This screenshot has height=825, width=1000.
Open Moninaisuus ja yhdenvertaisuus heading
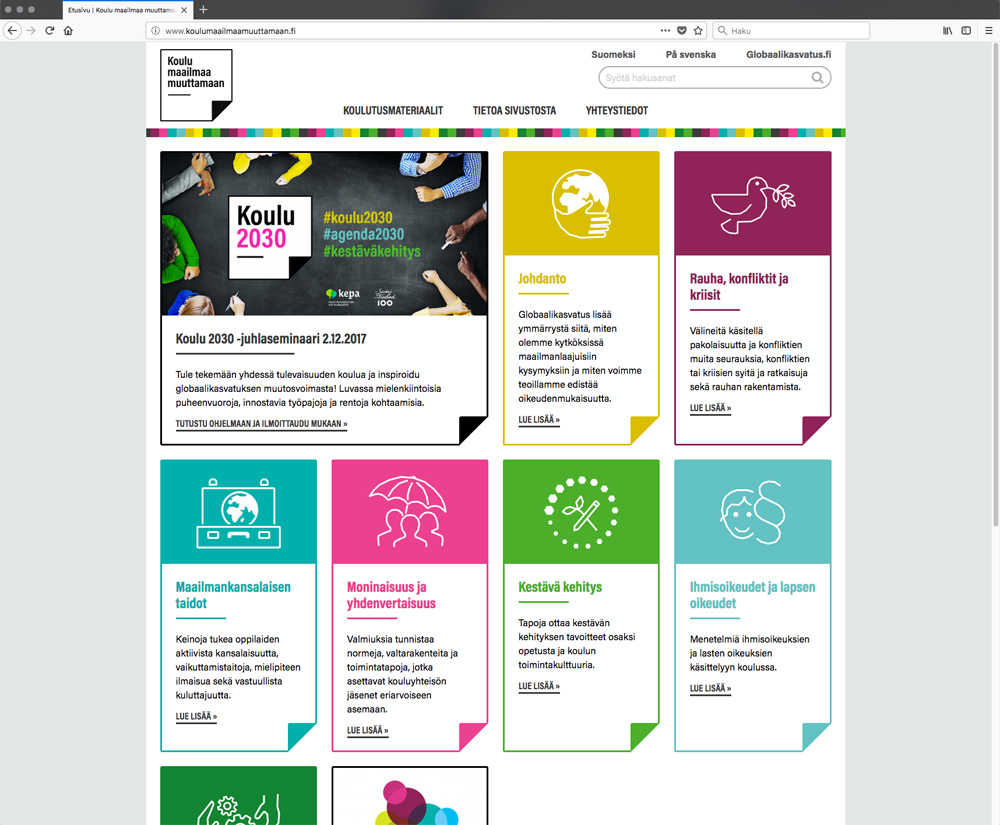pos(392,595)
